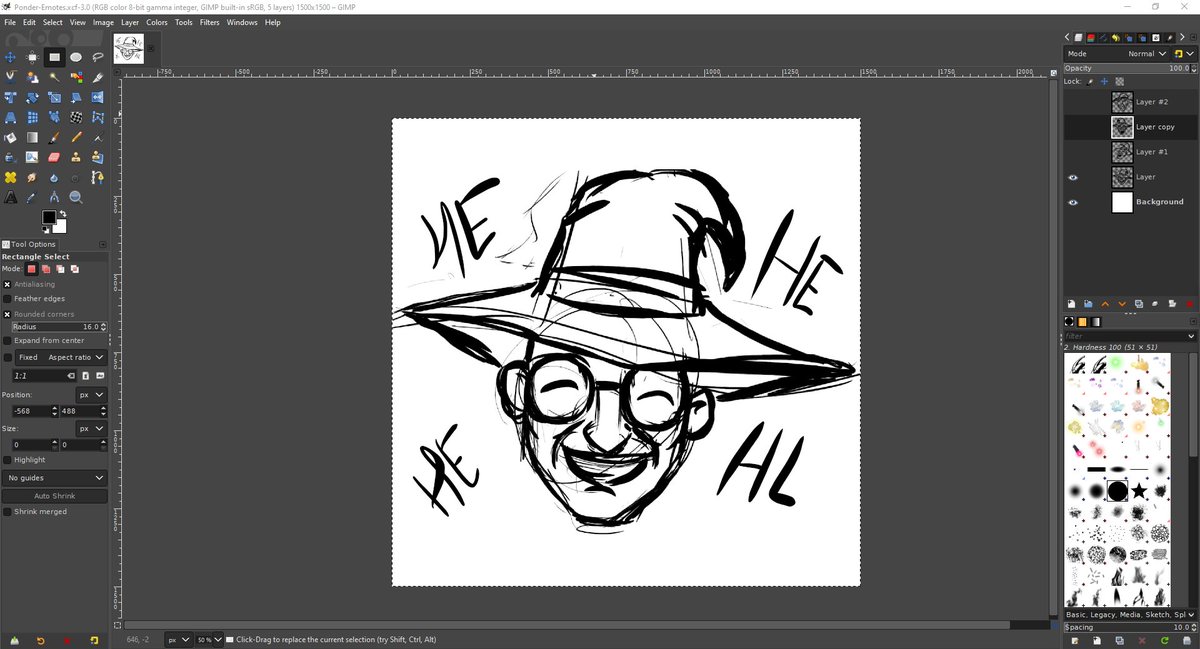The height and width of the screenshot is (649, 1200).
Task: Select the Gradient tool
Action: (32, 138)
